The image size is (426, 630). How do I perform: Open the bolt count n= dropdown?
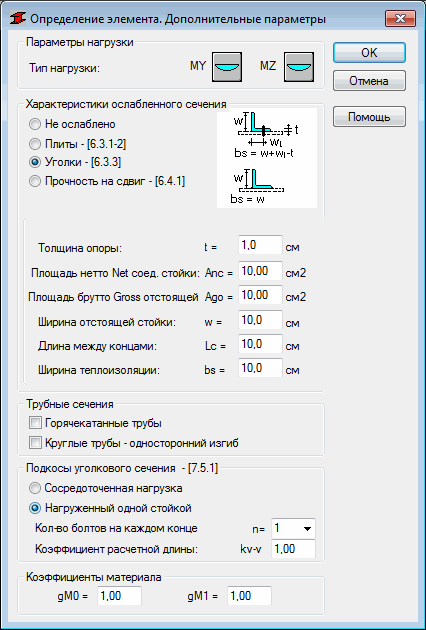click(293, 528)
